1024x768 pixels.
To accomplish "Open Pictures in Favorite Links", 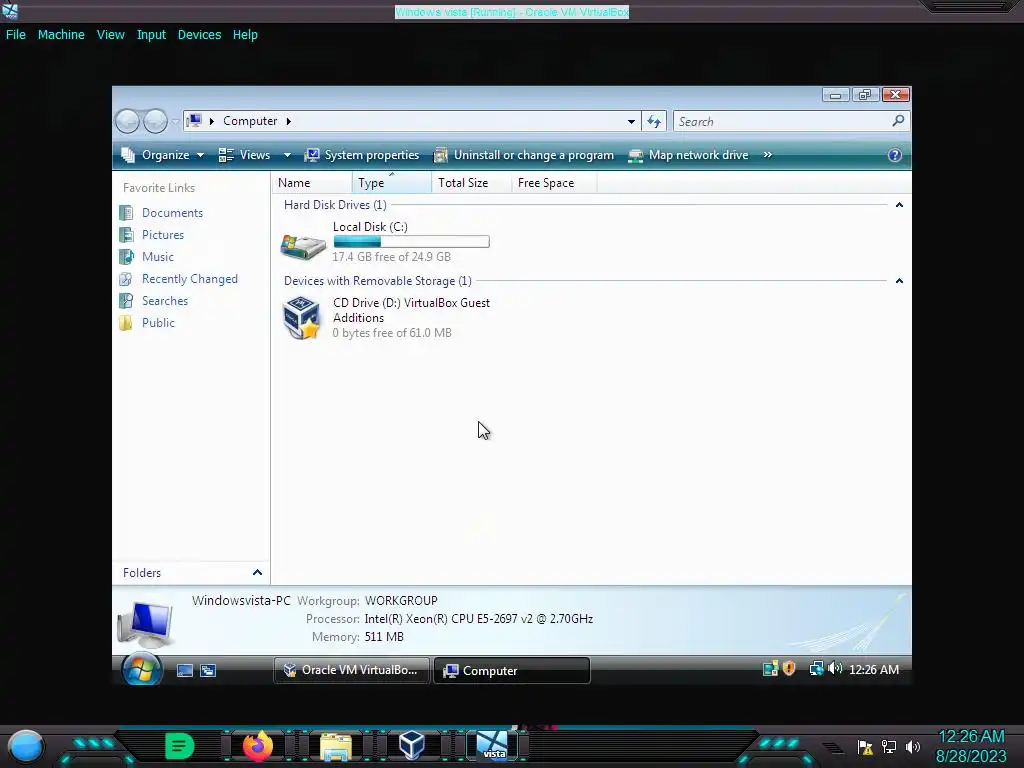I will point(163,234).
